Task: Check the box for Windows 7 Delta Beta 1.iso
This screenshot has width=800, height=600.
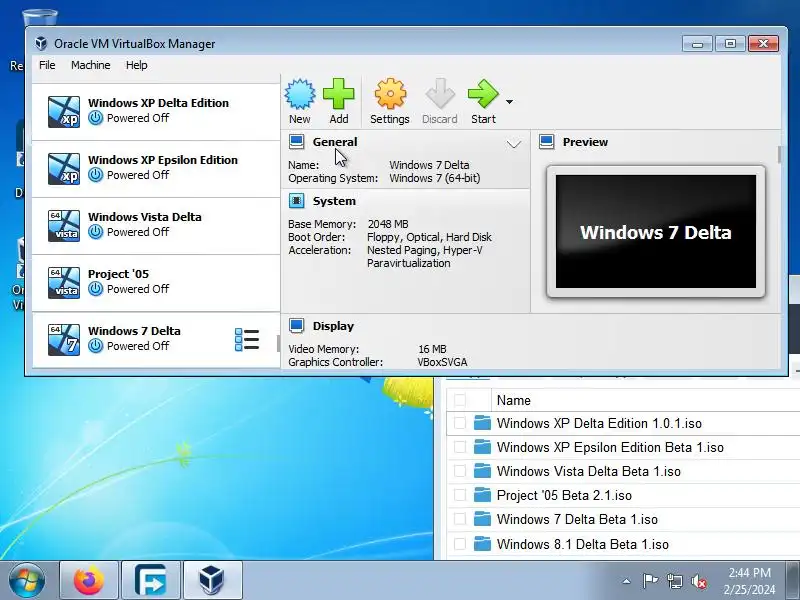Action: tap(460, 519)
